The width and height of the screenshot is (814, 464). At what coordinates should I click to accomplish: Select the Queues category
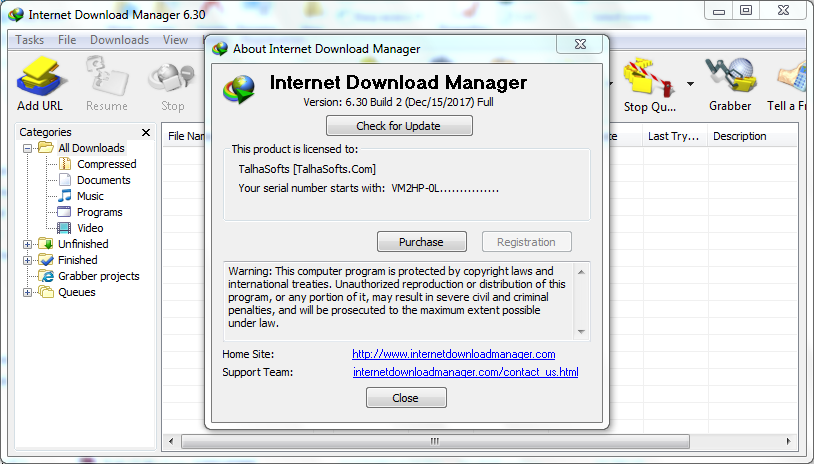tap(76, 292)
